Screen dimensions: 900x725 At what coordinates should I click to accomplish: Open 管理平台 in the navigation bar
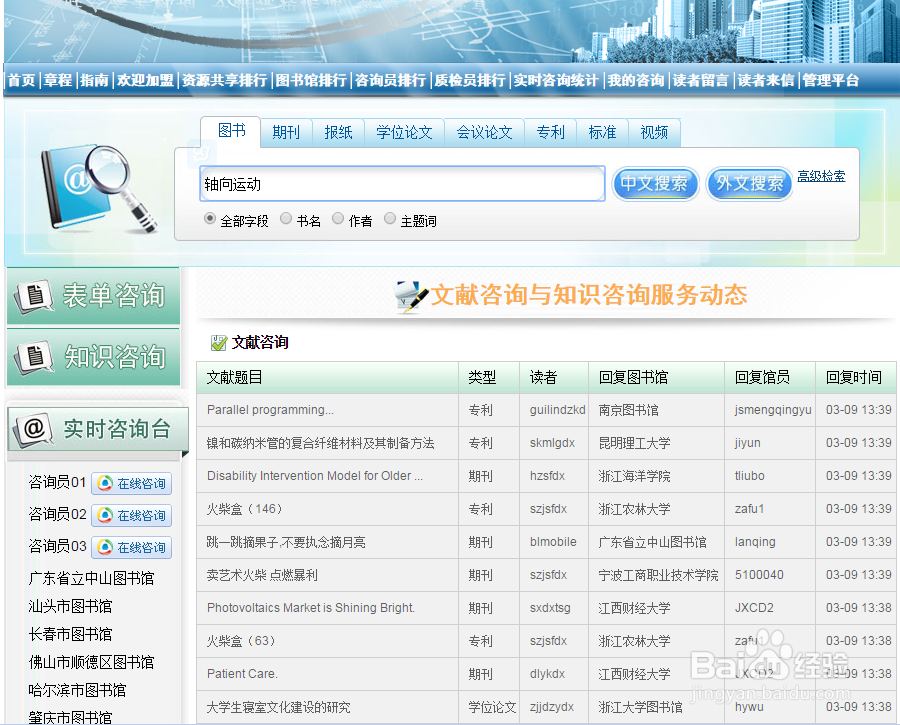pos(831,80)
